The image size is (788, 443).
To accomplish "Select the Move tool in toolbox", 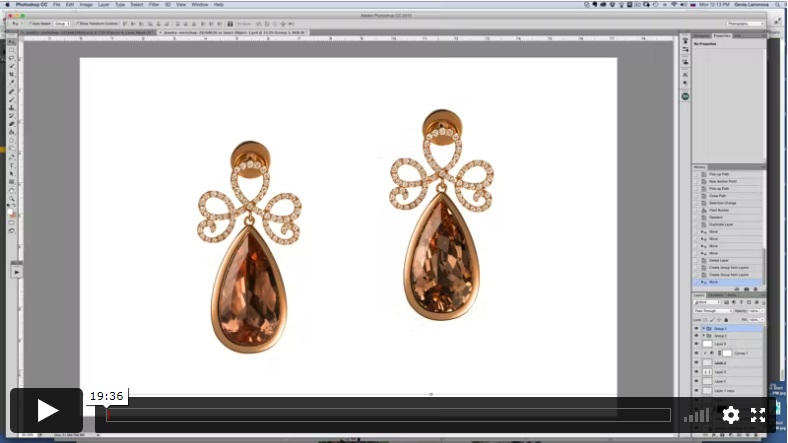I will pos(12,42).
